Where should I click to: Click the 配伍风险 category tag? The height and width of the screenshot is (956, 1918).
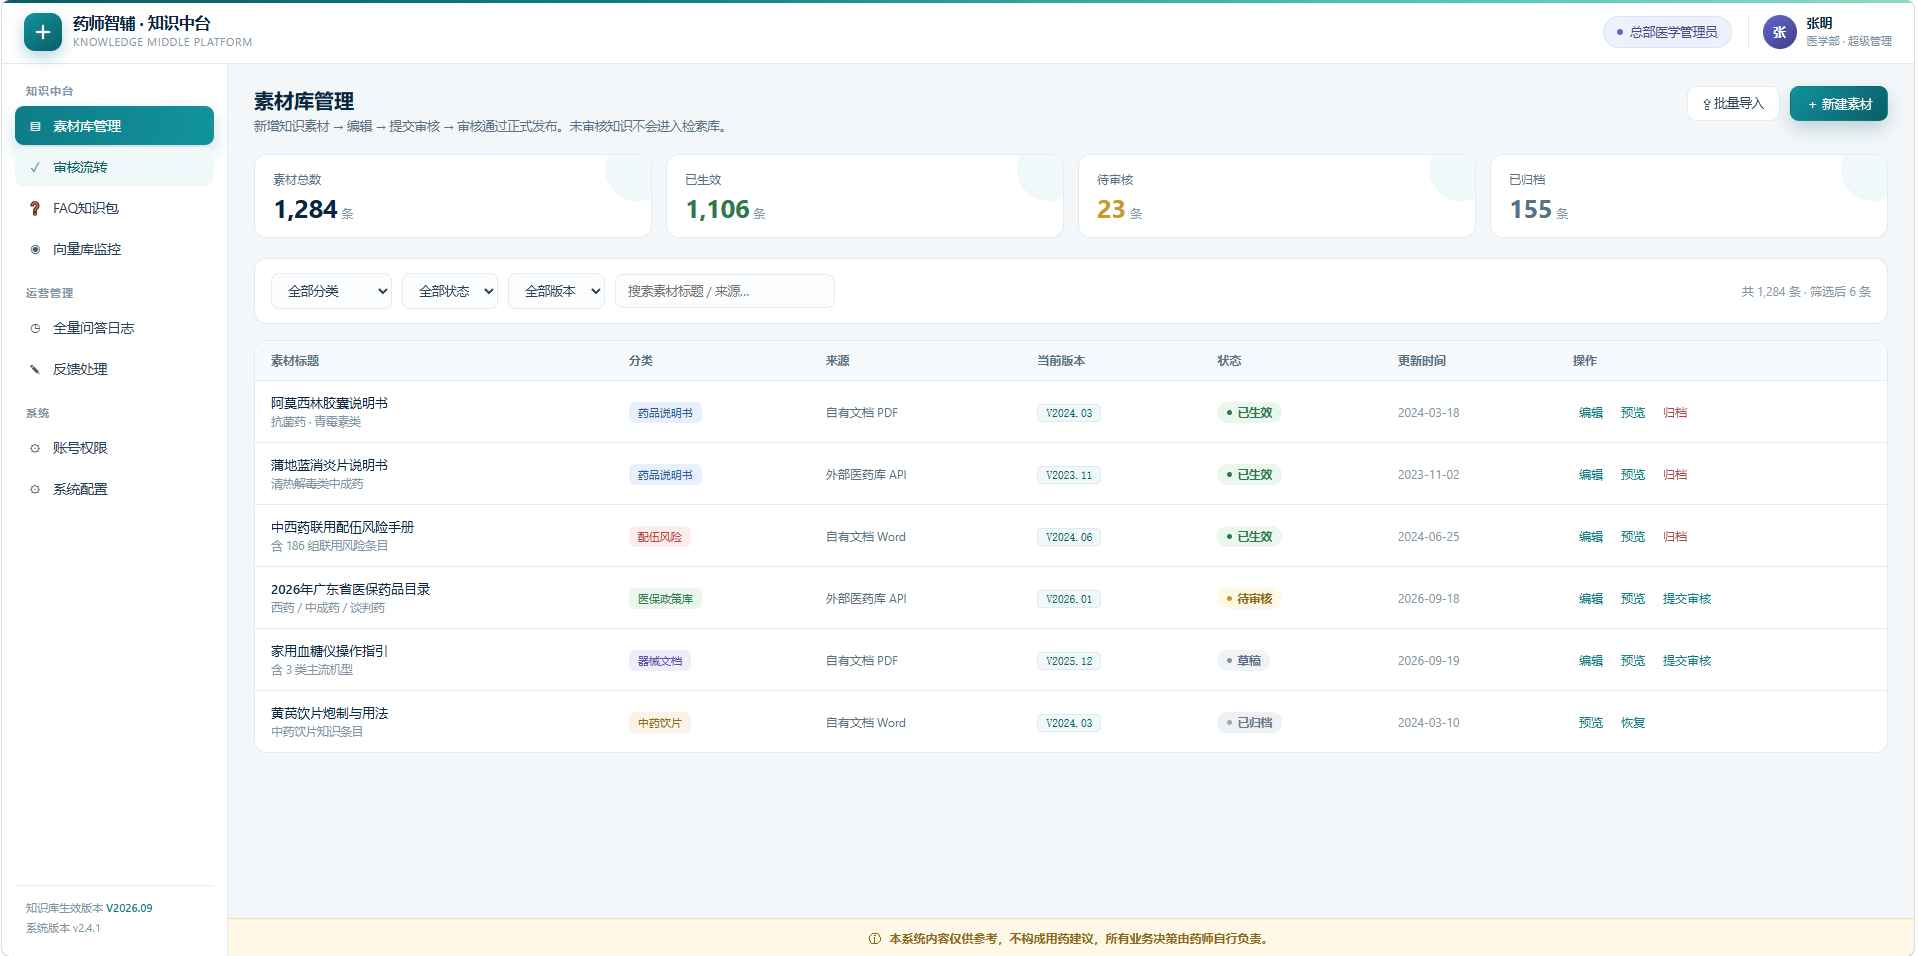659,537
